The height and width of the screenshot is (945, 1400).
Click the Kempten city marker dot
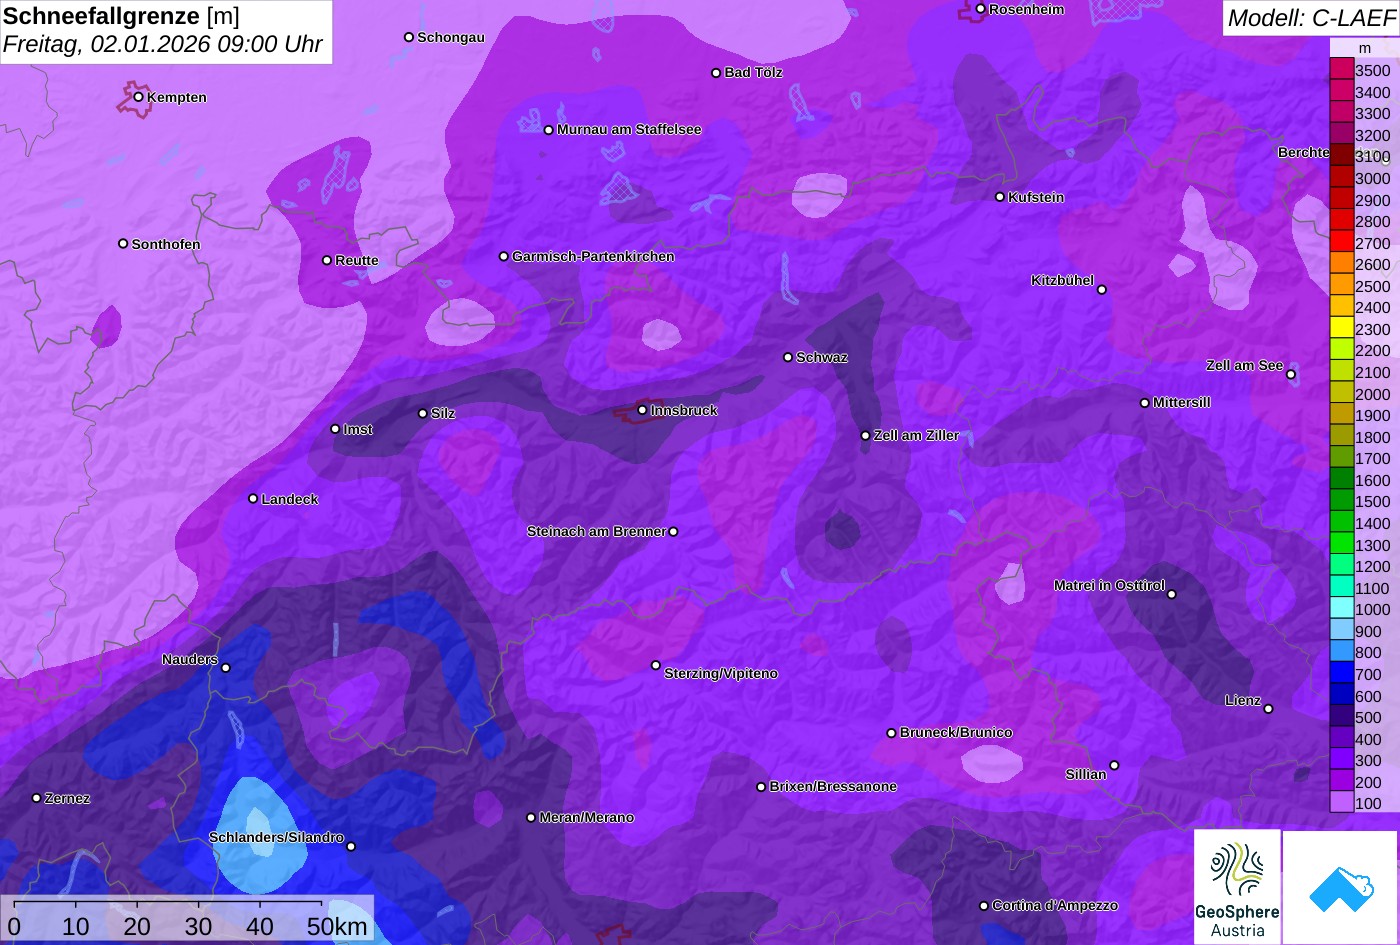(x=139, y=97)
